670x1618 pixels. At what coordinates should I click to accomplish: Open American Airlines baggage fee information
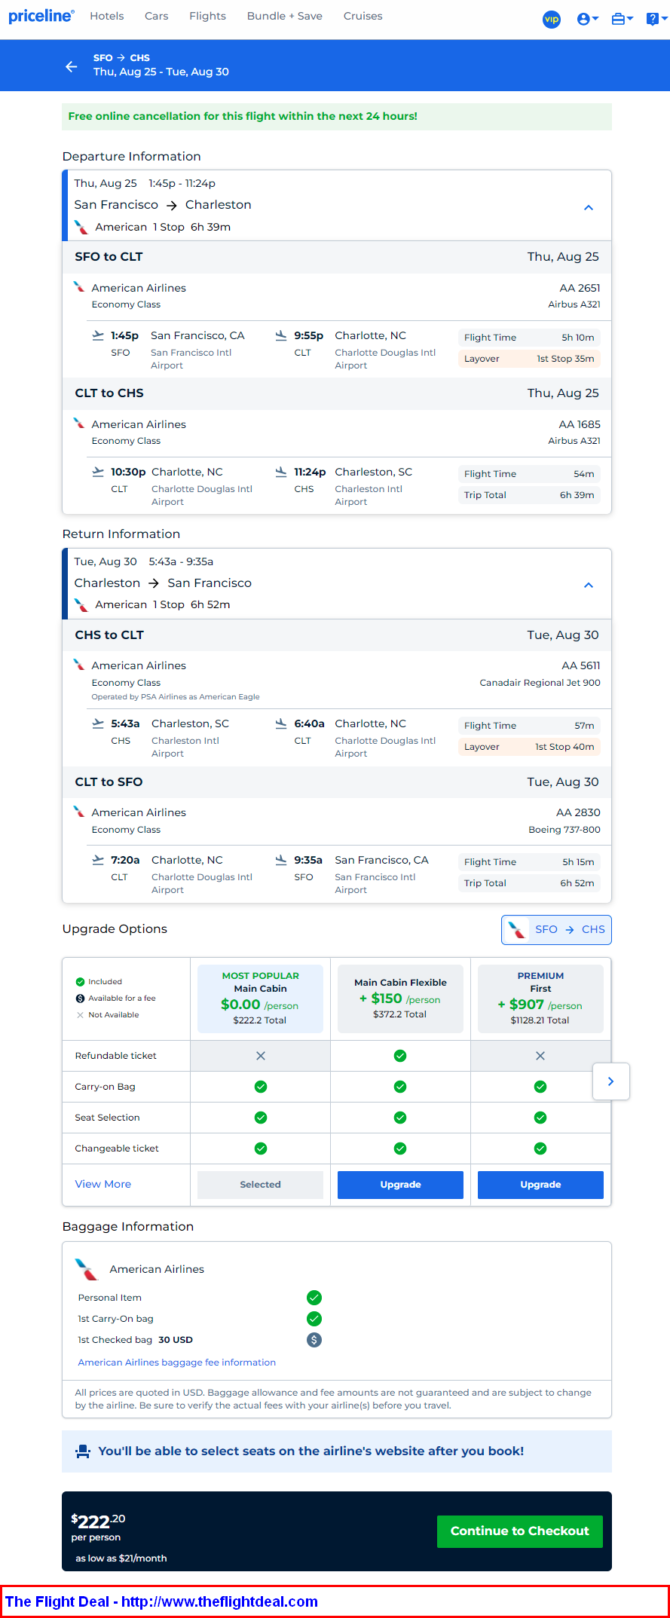pos(177,1362)
